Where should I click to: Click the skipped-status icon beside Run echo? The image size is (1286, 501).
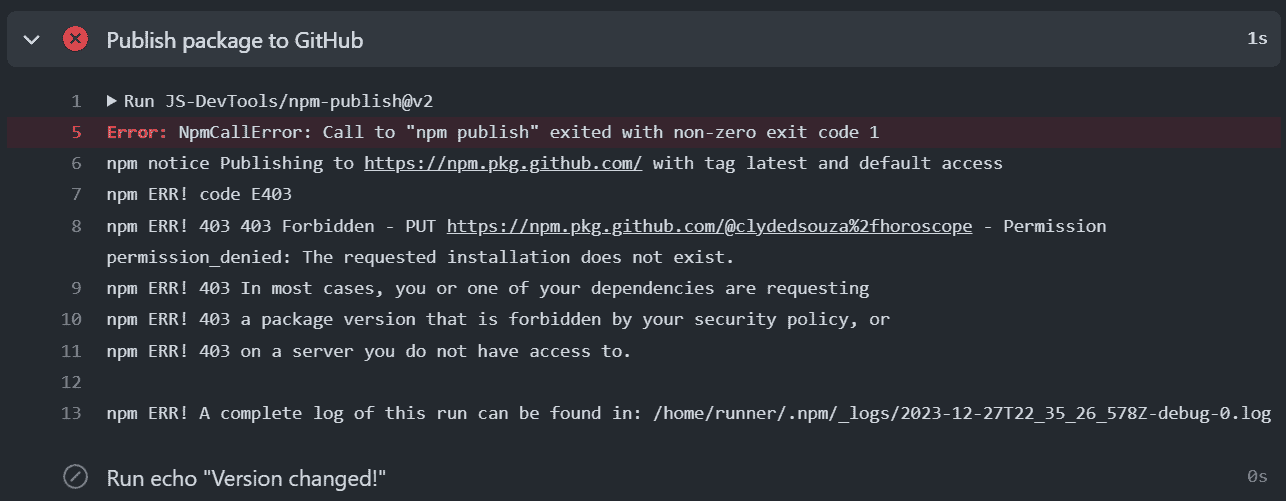click(75, 477)
